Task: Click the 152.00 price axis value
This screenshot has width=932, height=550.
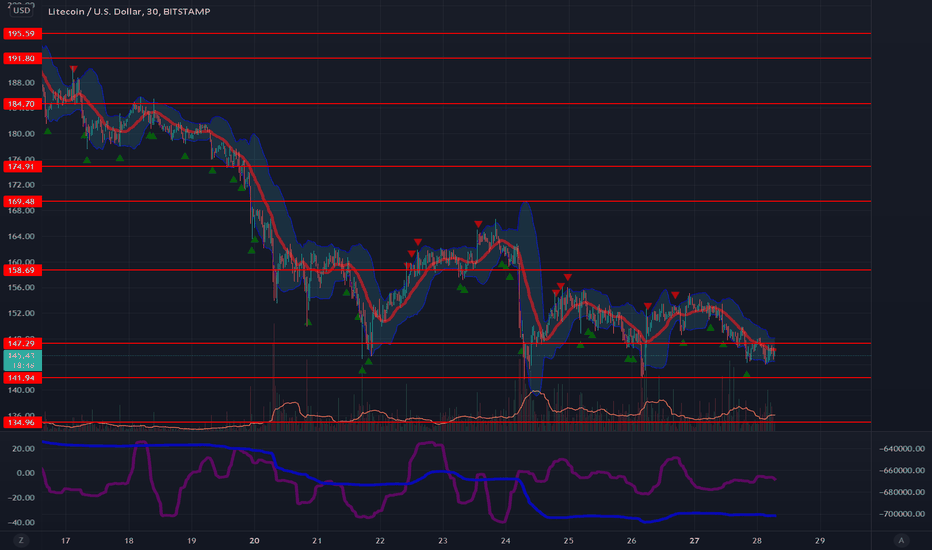Action: (21, 313)
